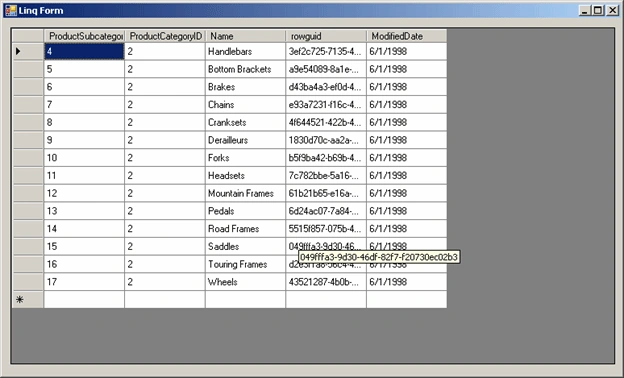Click ModifiedDate cell in Handlebars row
The height and width of the screenshot is (378, 624).
click(x=407, y=51)
